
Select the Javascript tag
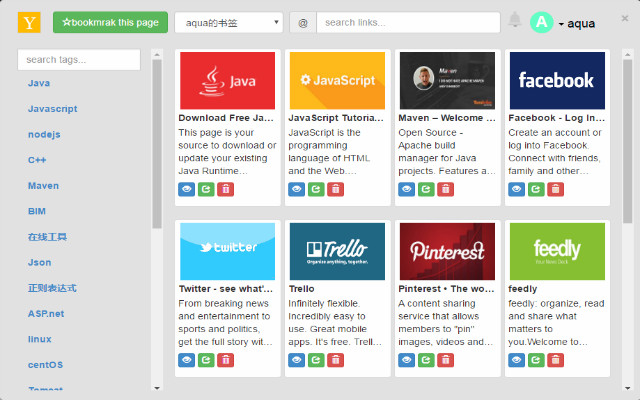point(52,109)
